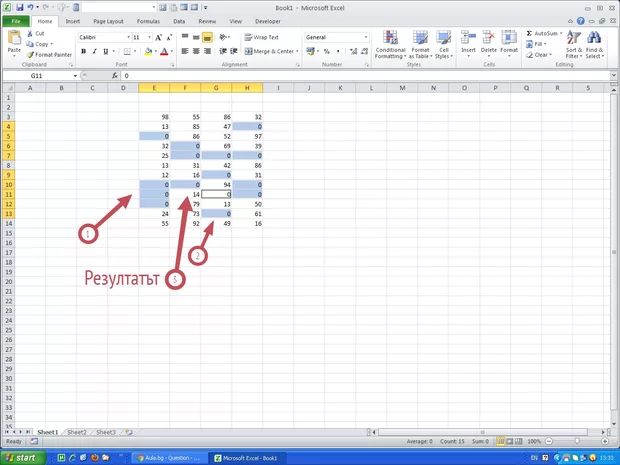This screenshot has width=620, height=465.
Task: Switch to the Developer tab
Action: coord(268,21)
